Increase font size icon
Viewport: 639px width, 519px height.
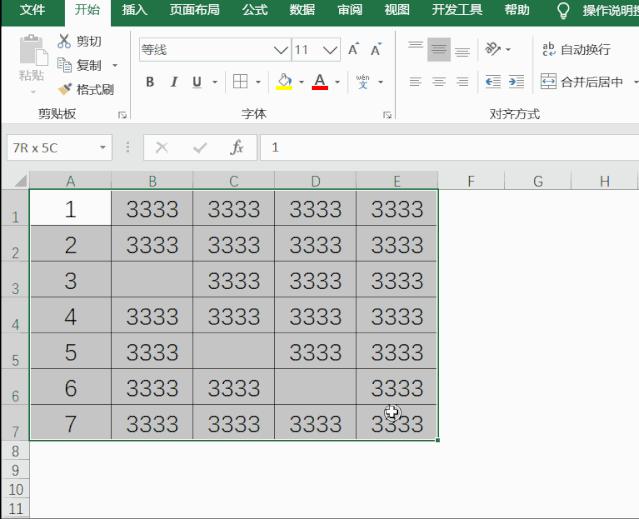(353, 49)
